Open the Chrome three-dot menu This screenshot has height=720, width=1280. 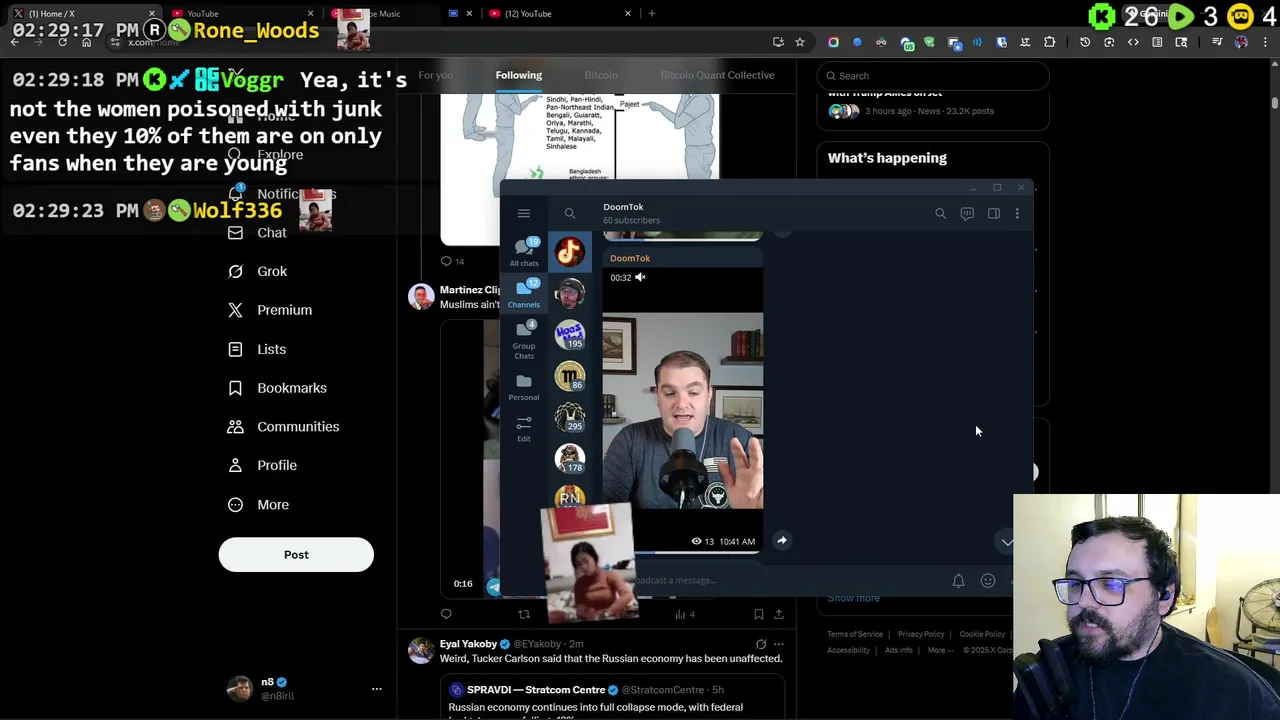[1266, 42]
